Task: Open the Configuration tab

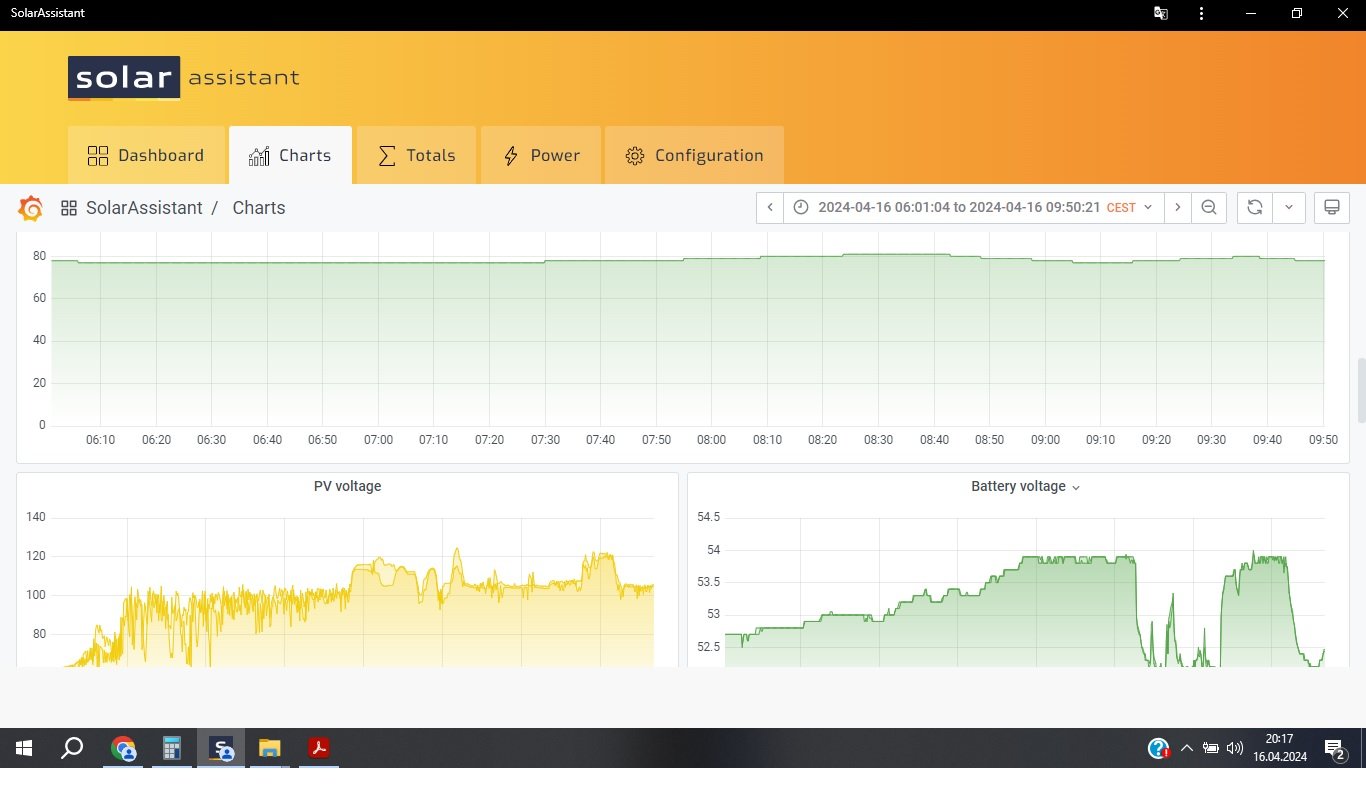Action: click(694, 155)
